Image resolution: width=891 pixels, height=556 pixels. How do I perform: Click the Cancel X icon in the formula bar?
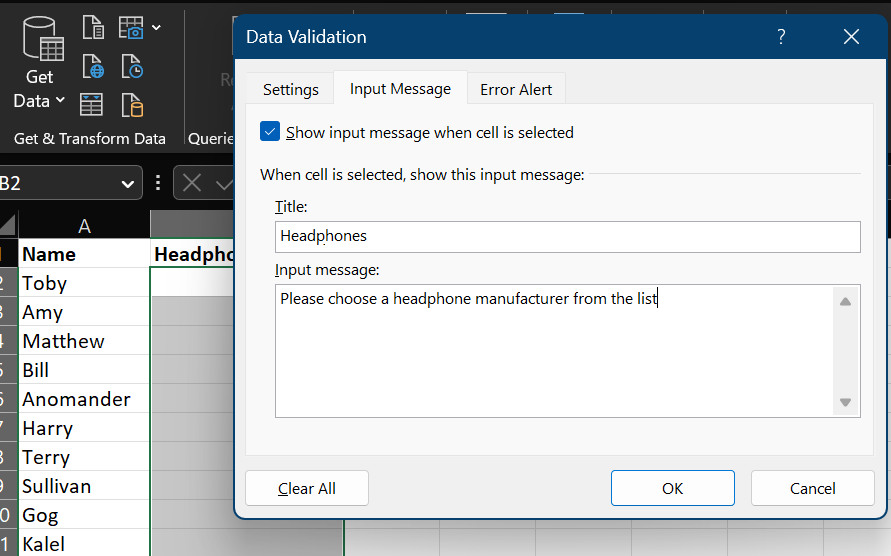(192, 183)
